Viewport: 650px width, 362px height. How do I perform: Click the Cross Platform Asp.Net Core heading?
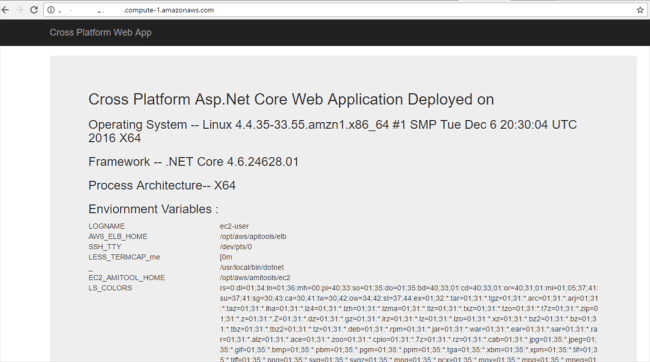291,100
